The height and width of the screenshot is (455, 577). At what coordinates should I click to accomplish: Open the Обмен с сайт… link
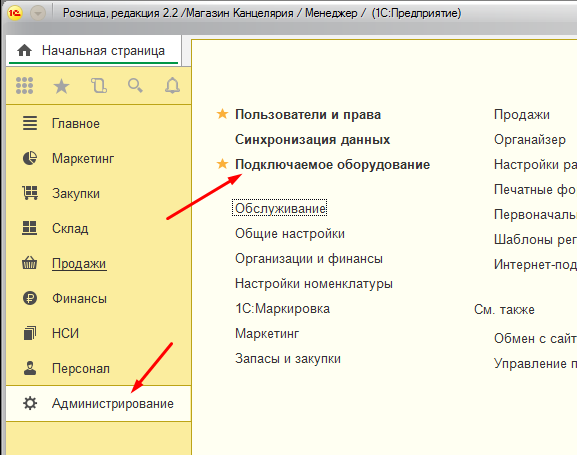click(x=535, y=338)
